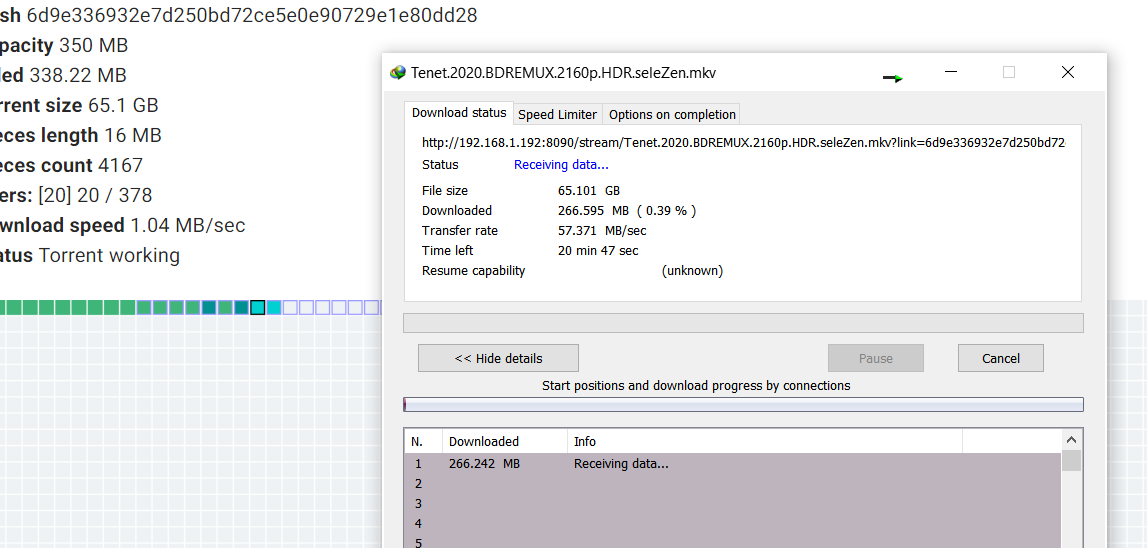The height and width of the screenshot is (548, 1147).
Task: Select connection row number 3
Action: coord(732,503)
